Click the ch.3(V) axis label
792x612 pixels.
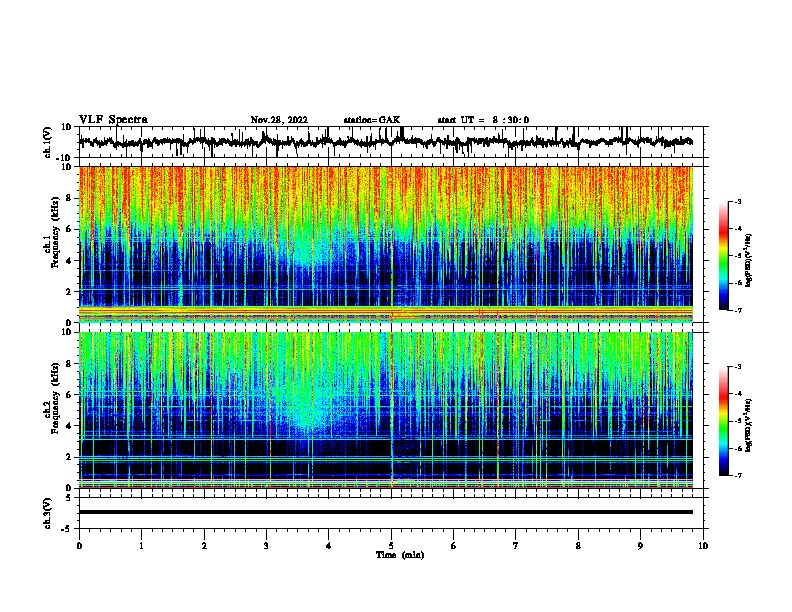(x=48, y=513)
